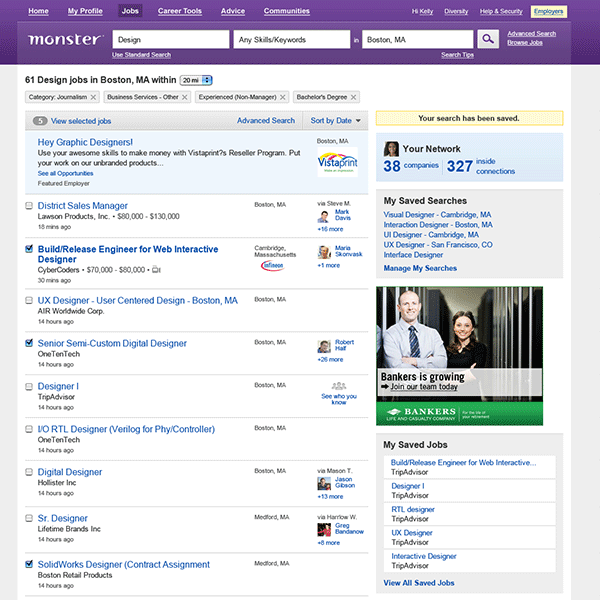The height and width of the screenshot is (600, 600).
Task: Click the Infineon company logo
Action: (272, 265)
